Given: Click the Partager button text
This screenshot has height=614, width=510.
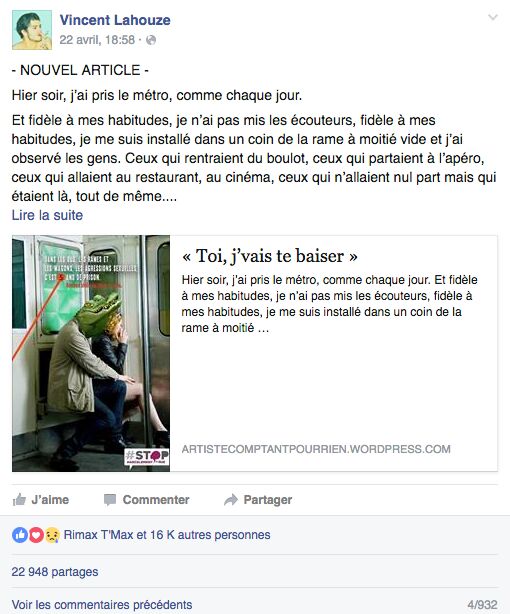Looking at the screenshot, I should point(268,500).
